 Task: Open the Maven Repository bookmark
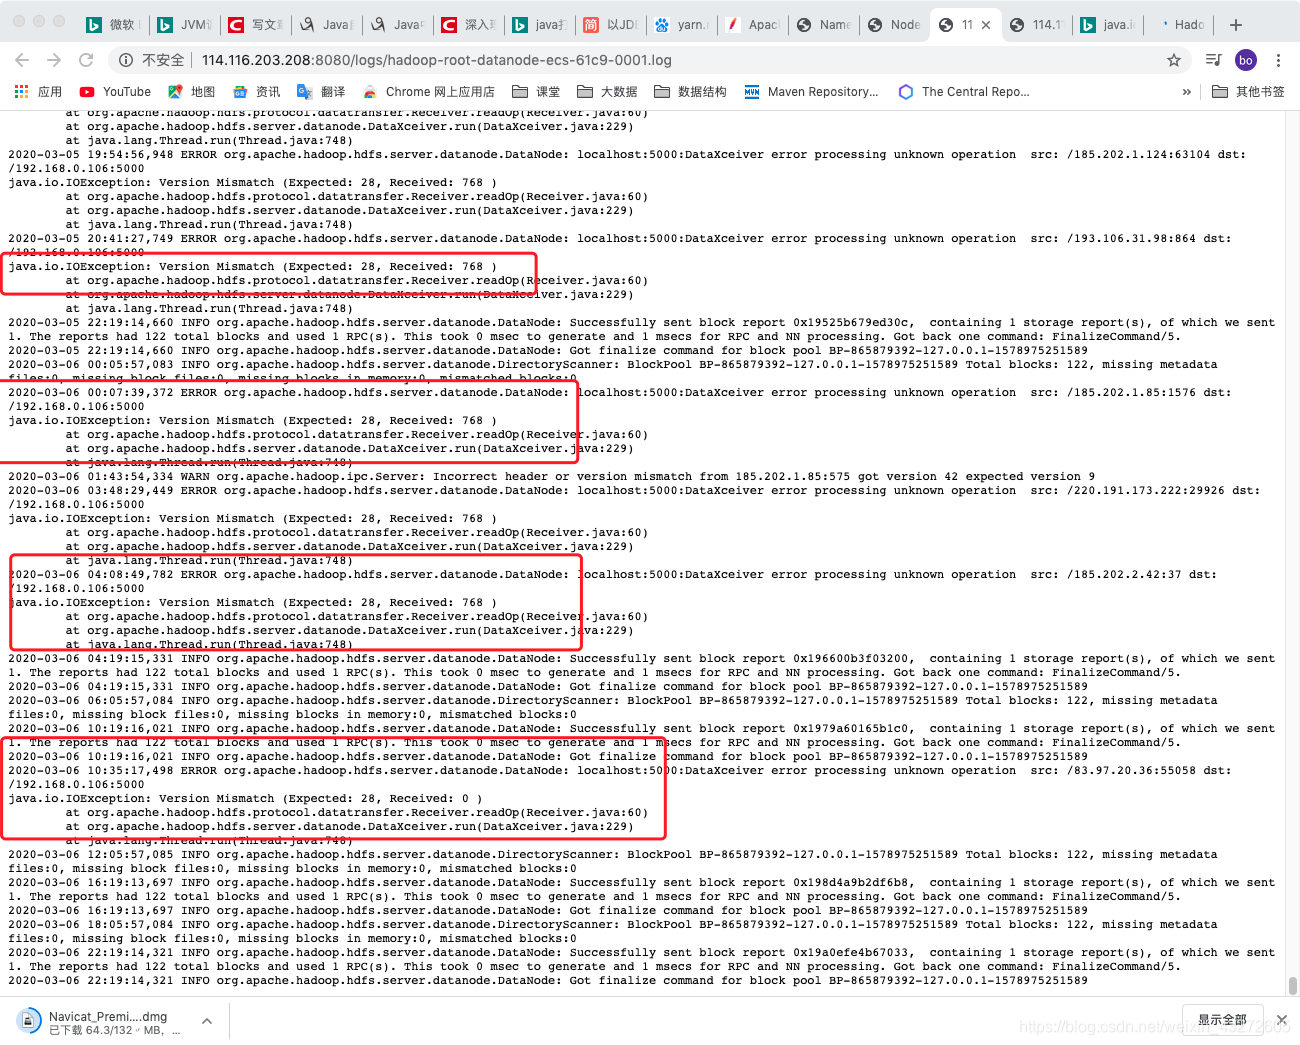[x=811, y=91]
